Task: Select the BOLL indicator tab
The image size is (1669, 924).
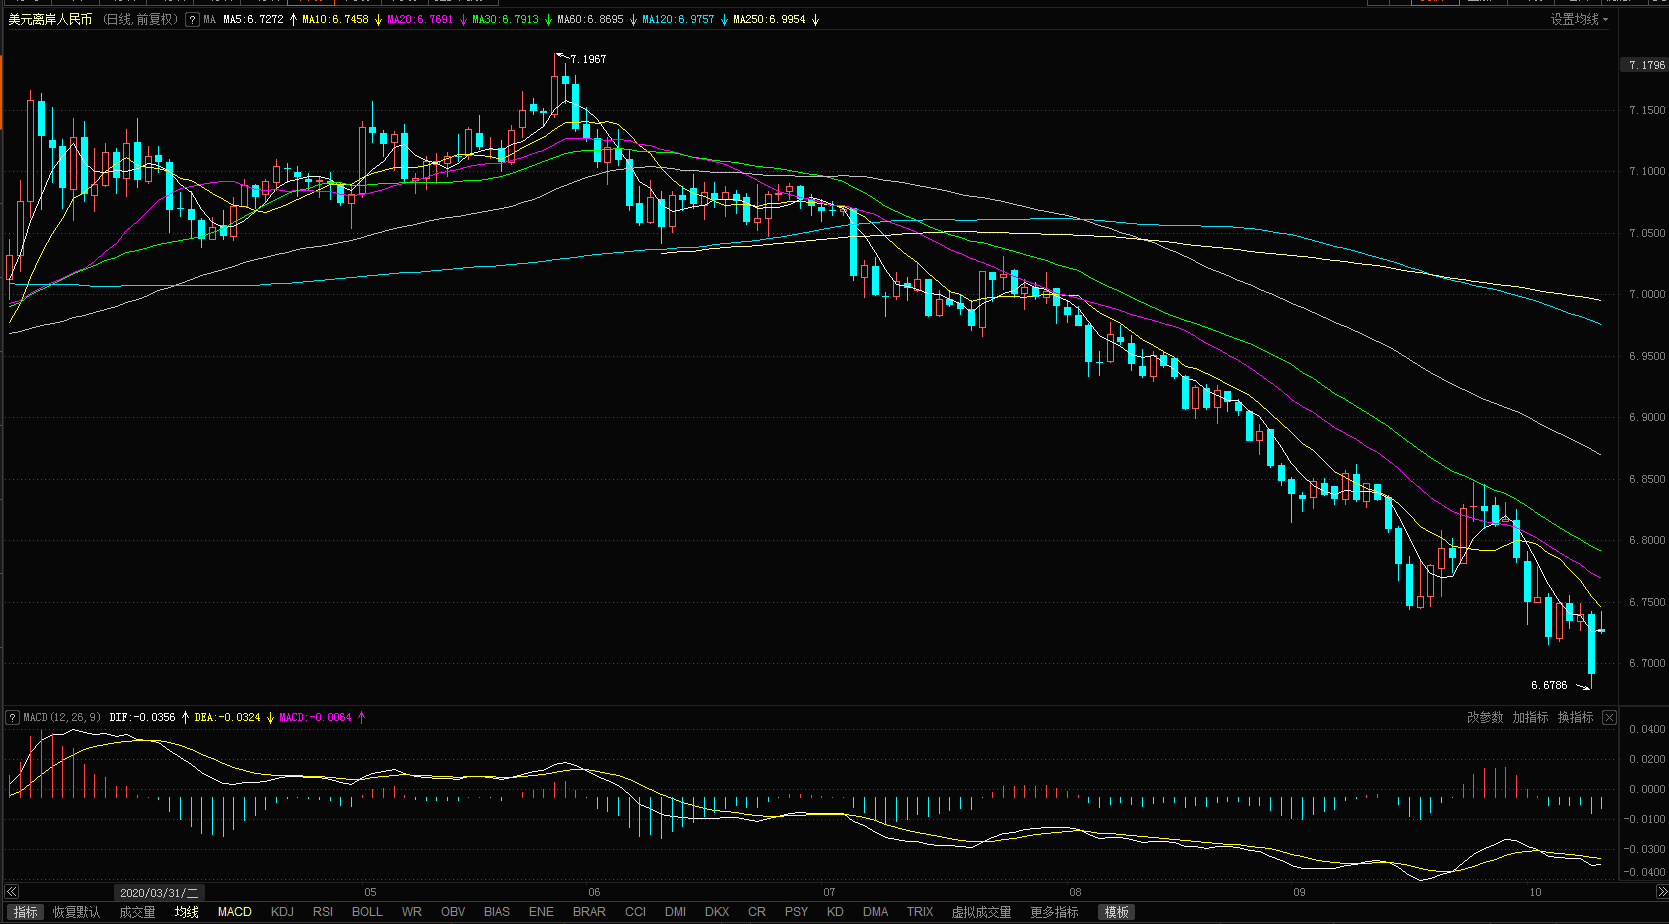Action: click(x=367, y=912)
